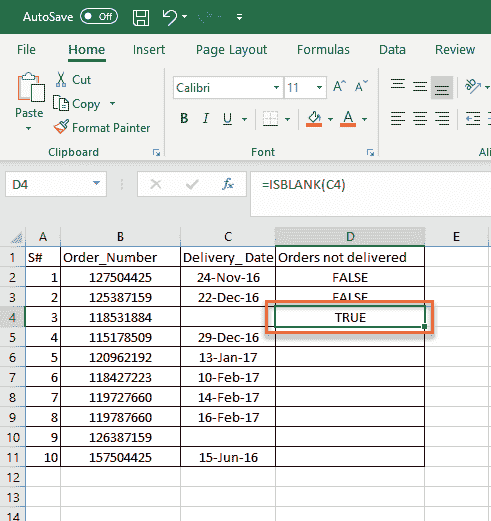Click the Format Painter brush icon
Image resolution: width=491 pixels, height=521 pixels.
pos(61,127)
